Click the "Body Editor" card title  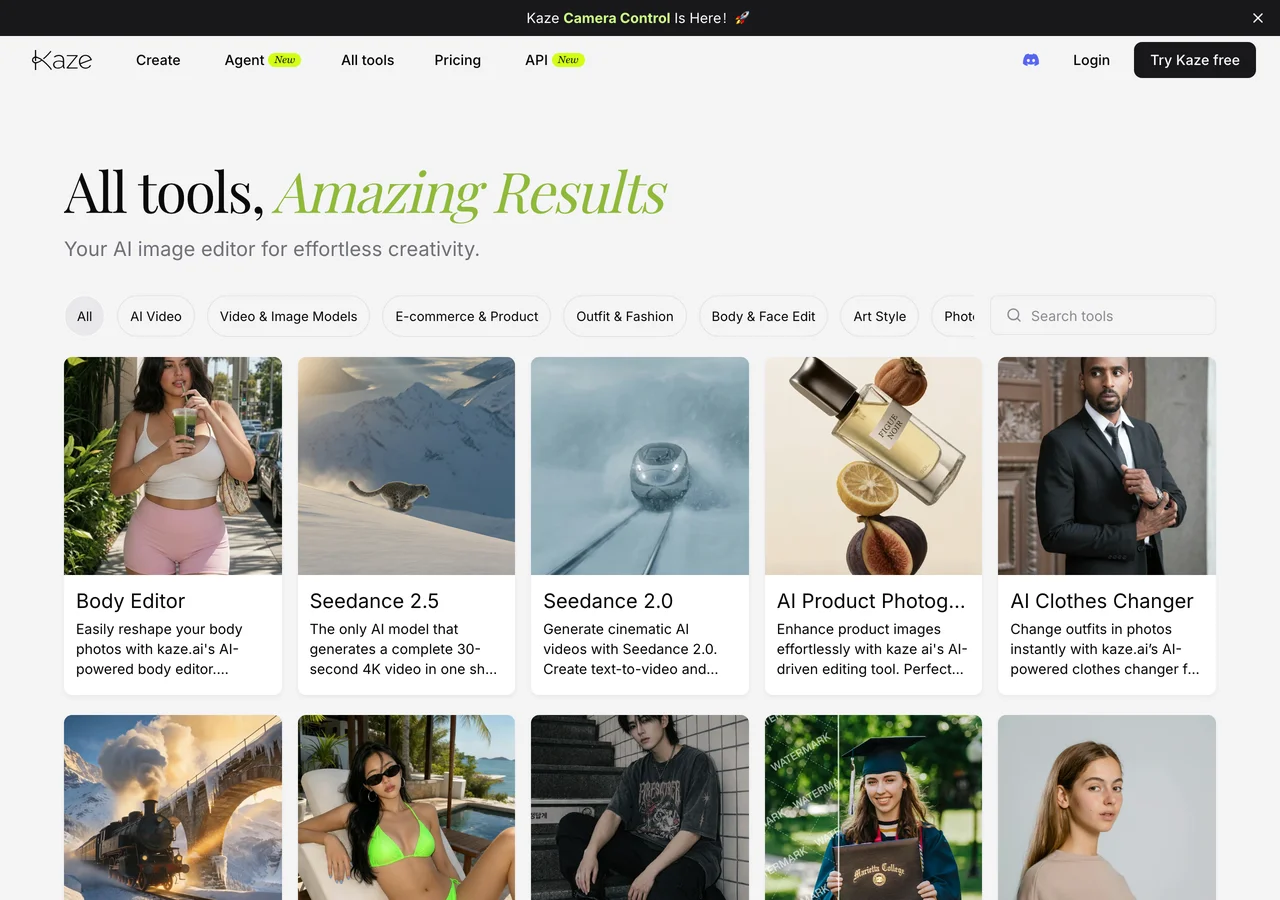coord(131,601)
